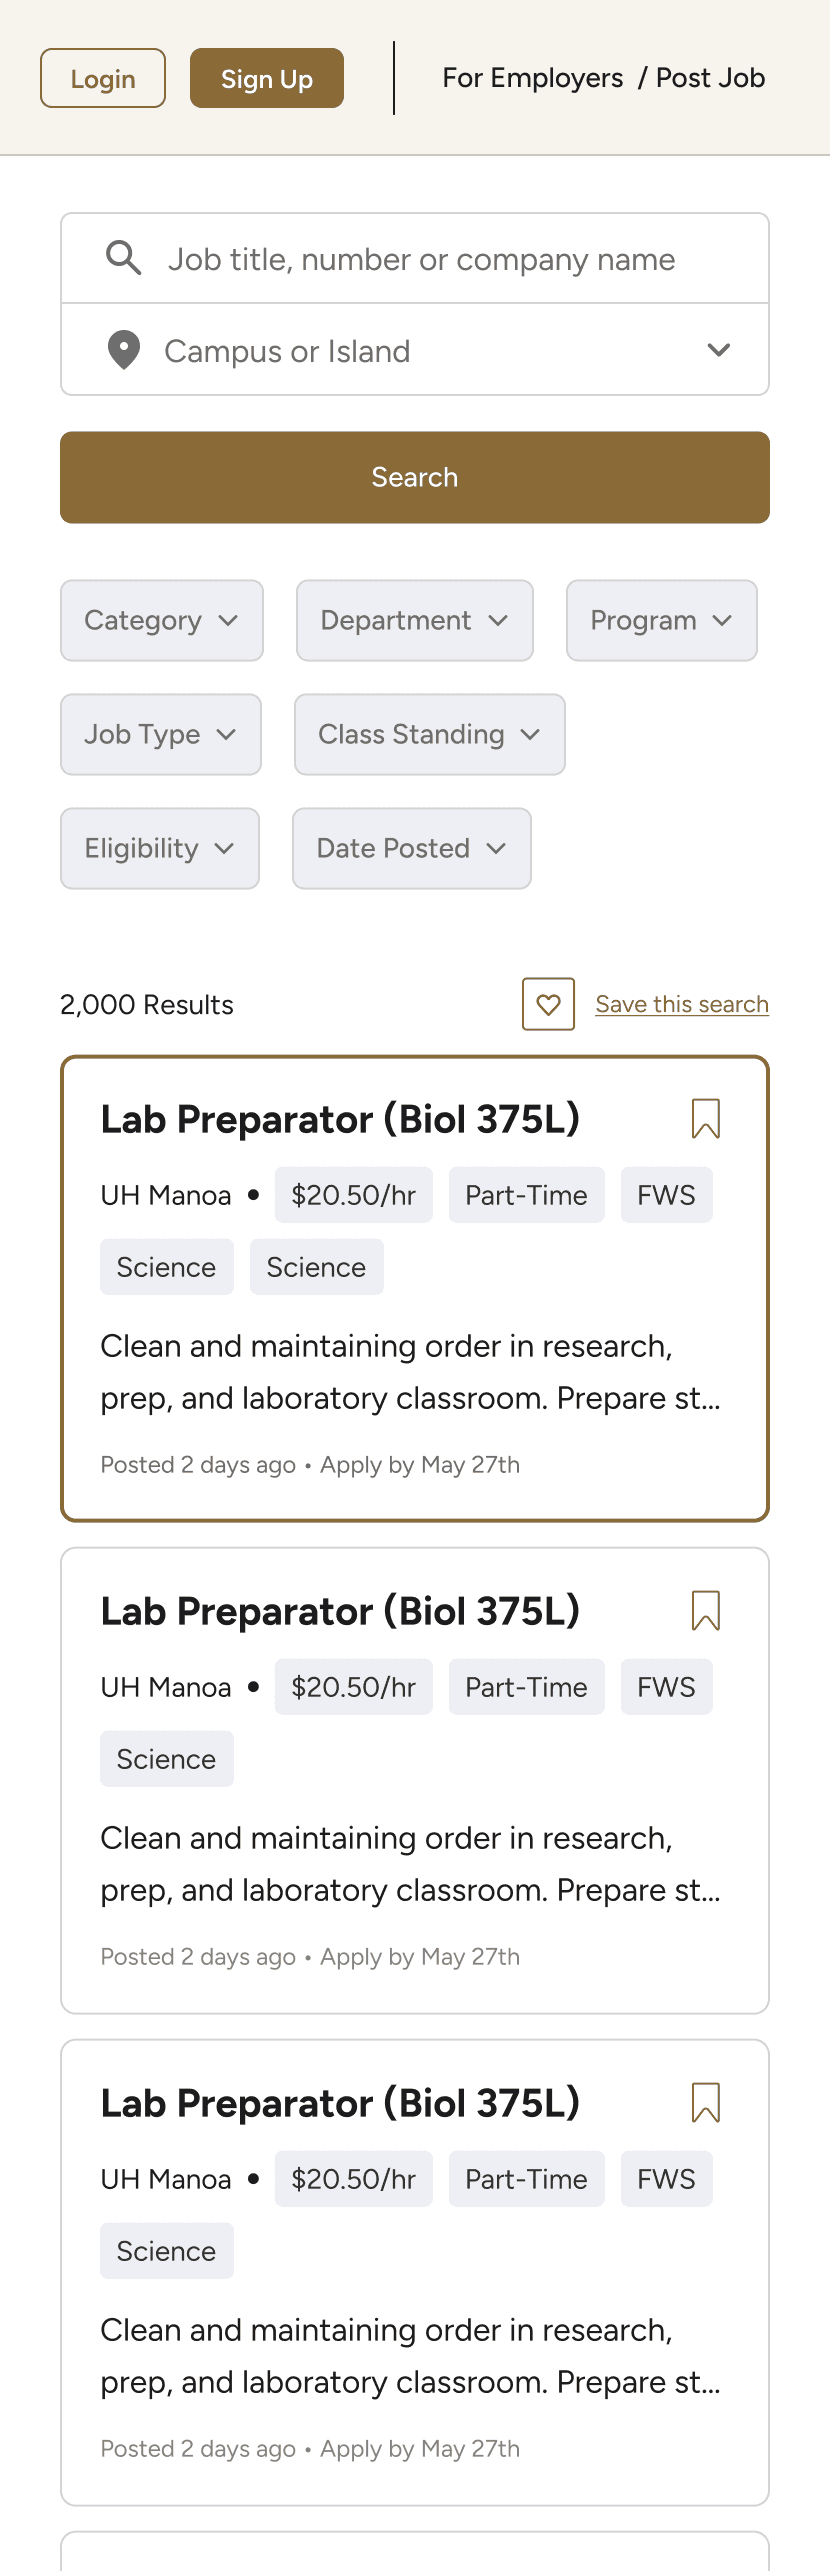Image resolution: width=830 pixels, height=2571 pixels.
Task: Open the Program filter dropdown
Action: pyautogui.click(x=662, y=620)
